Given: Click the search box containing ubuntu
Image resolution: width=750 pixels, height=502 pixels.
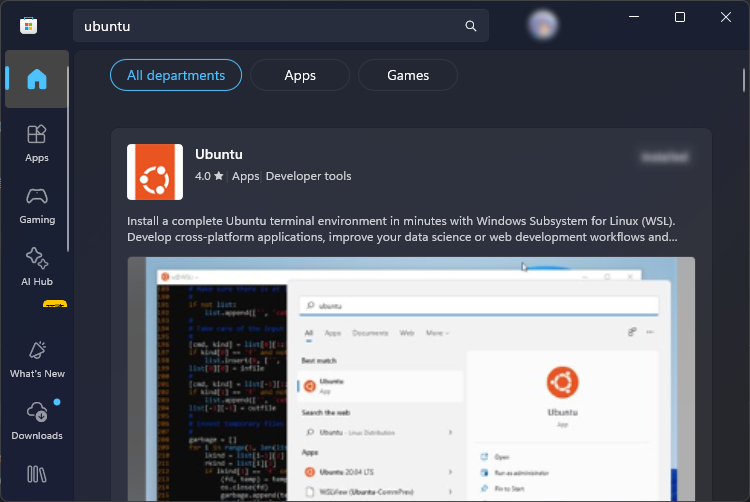Looking at the screenshot, I should click(x=281, y=26).
